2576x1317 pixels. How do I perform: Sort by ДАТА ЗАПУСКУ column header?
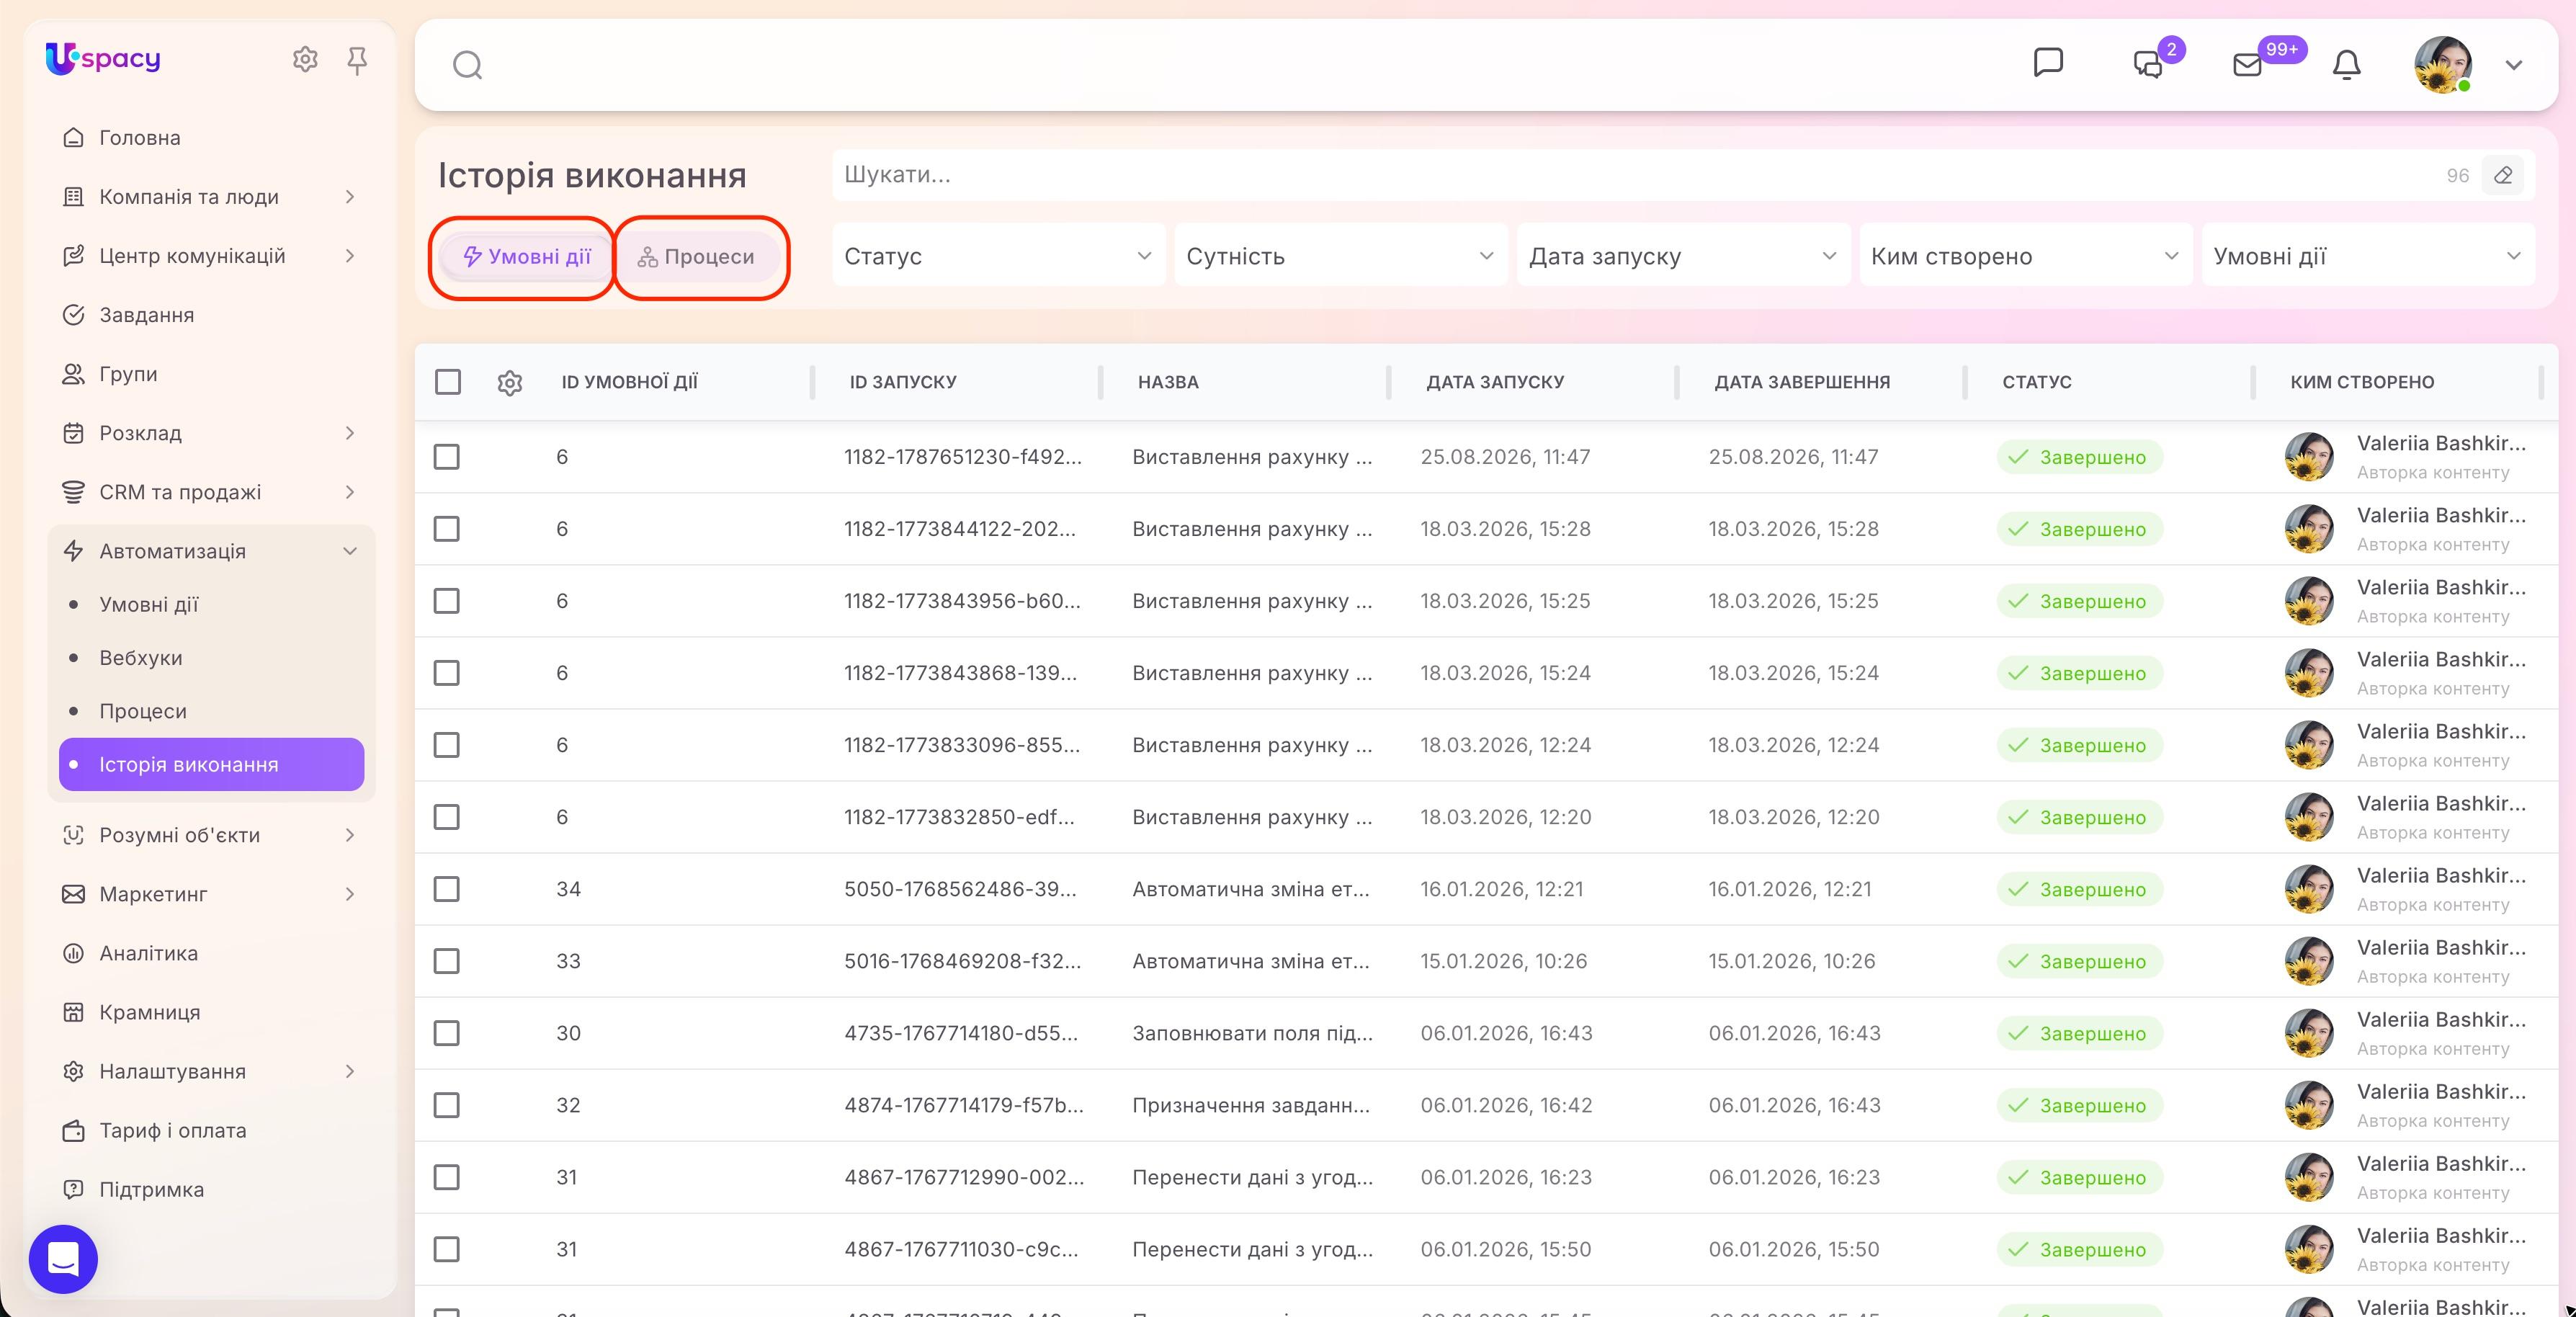click(x=1495, y=382)
